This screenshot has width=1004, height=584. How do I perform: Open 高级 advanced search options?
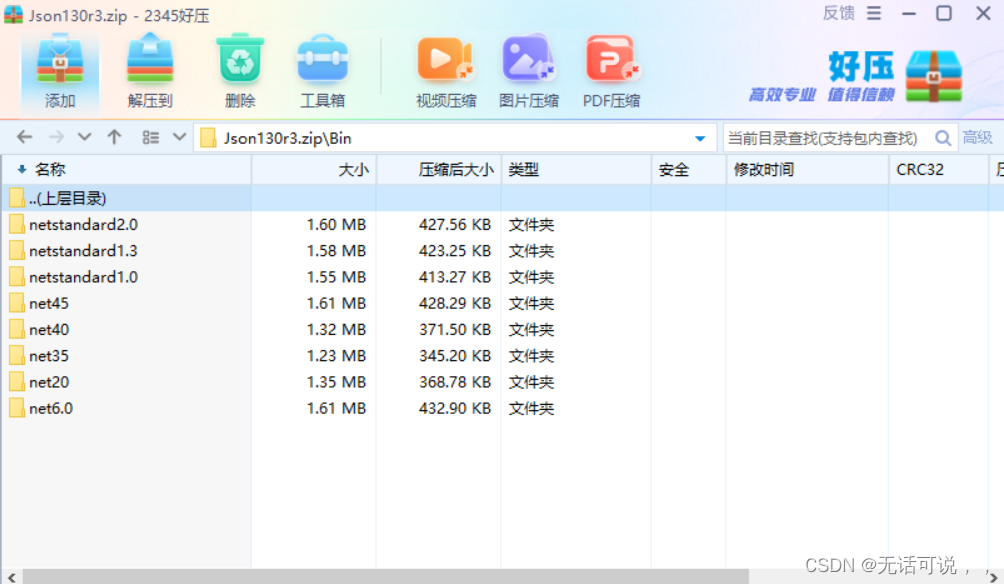tap(977, 137)
